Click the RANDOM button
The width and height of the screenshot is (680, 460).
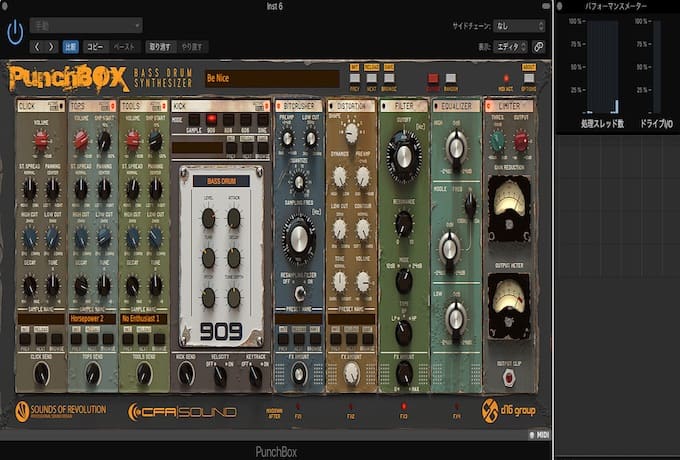(x=451, y=78)
